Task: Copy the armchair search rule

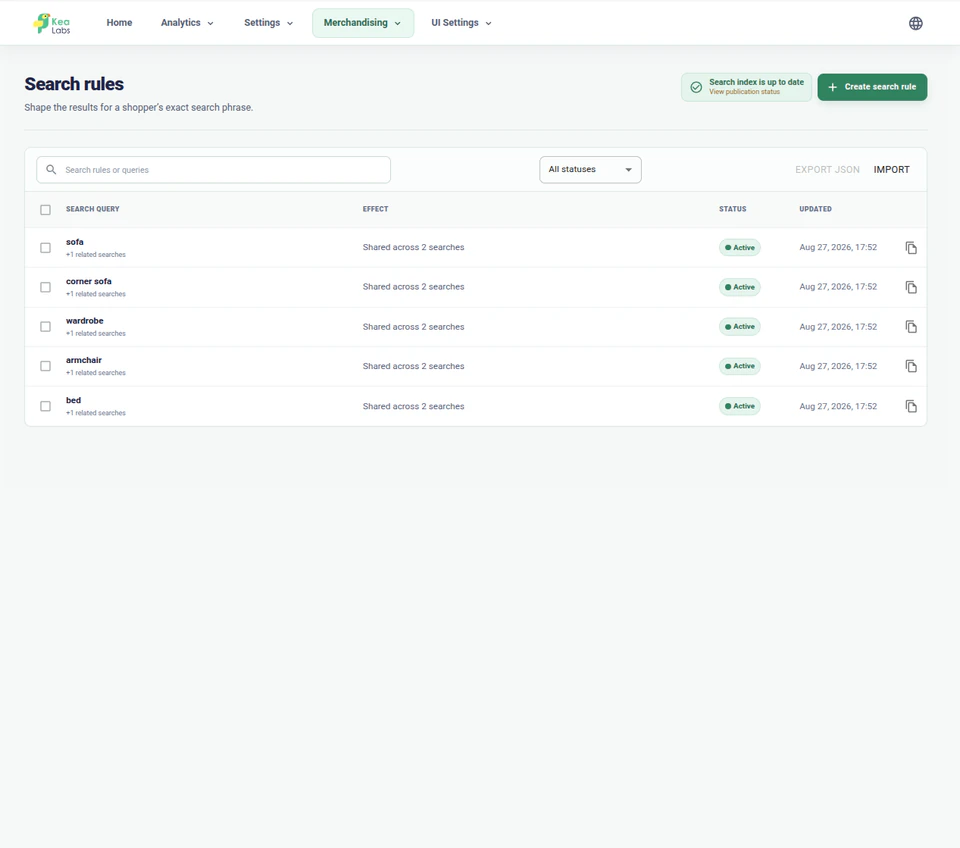Action: pyautogui.click(x=911, y=366)
